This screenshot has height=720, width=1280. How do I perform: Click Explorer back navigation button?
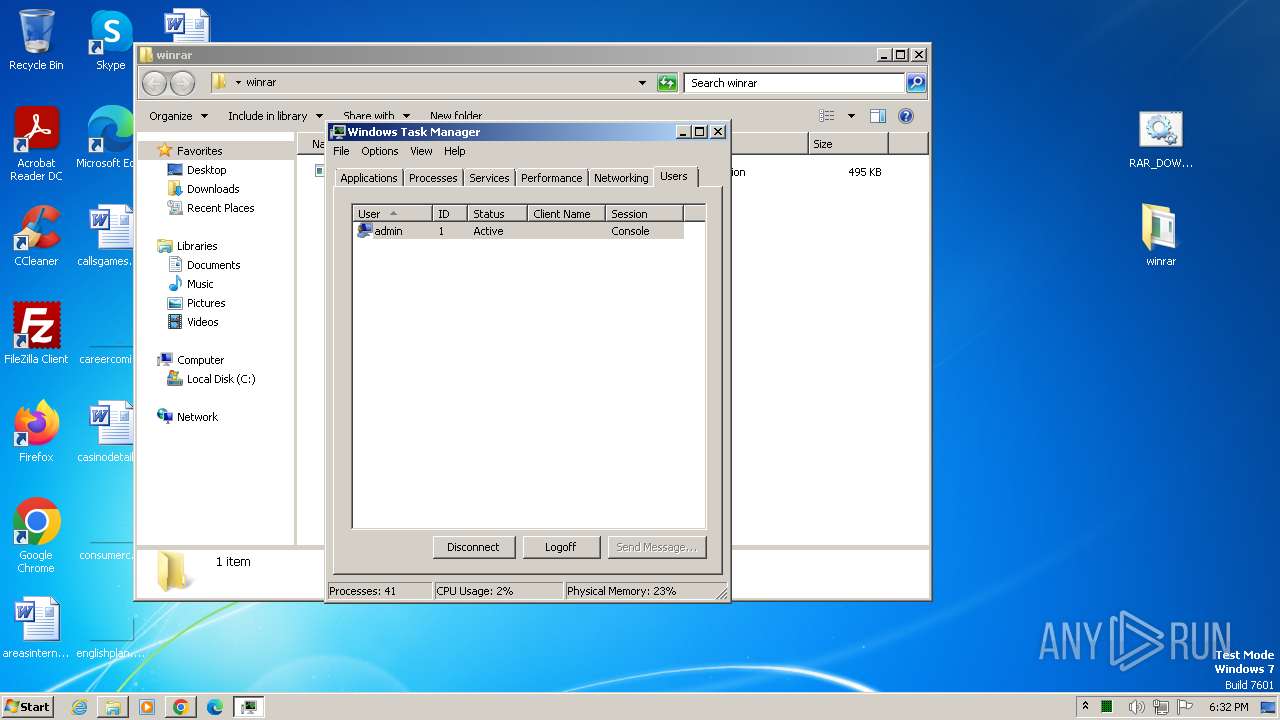tap(154, 83)
